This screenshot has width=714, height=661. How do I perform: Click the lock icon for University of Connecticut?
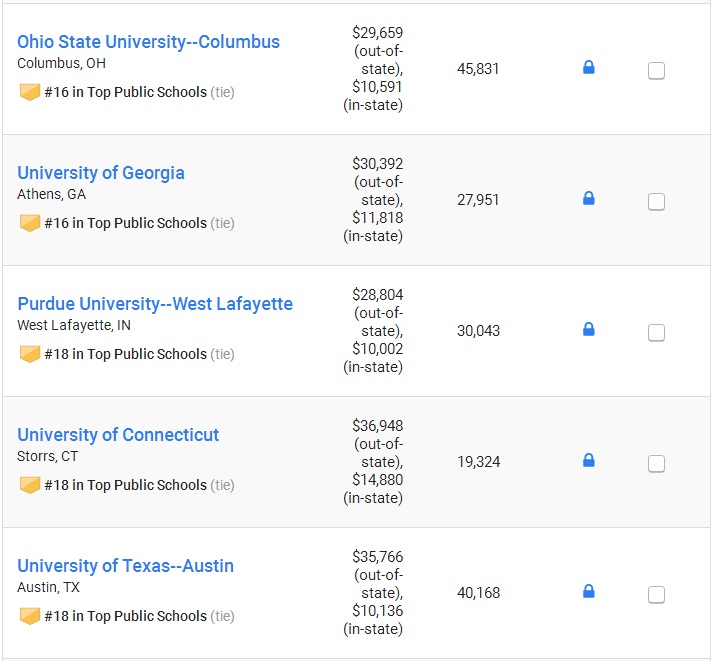pos(588,460)
